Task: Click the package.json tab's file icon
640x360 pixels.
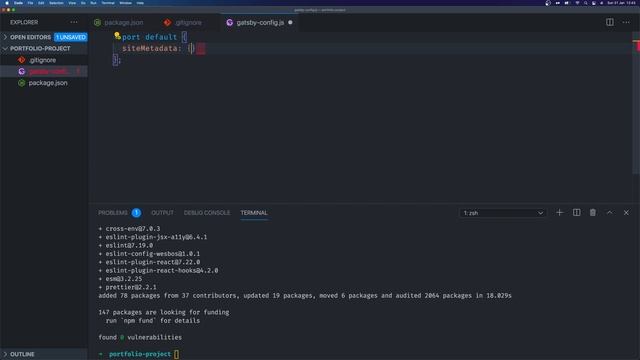Action: pyautogui.click(x=97, y=22)
